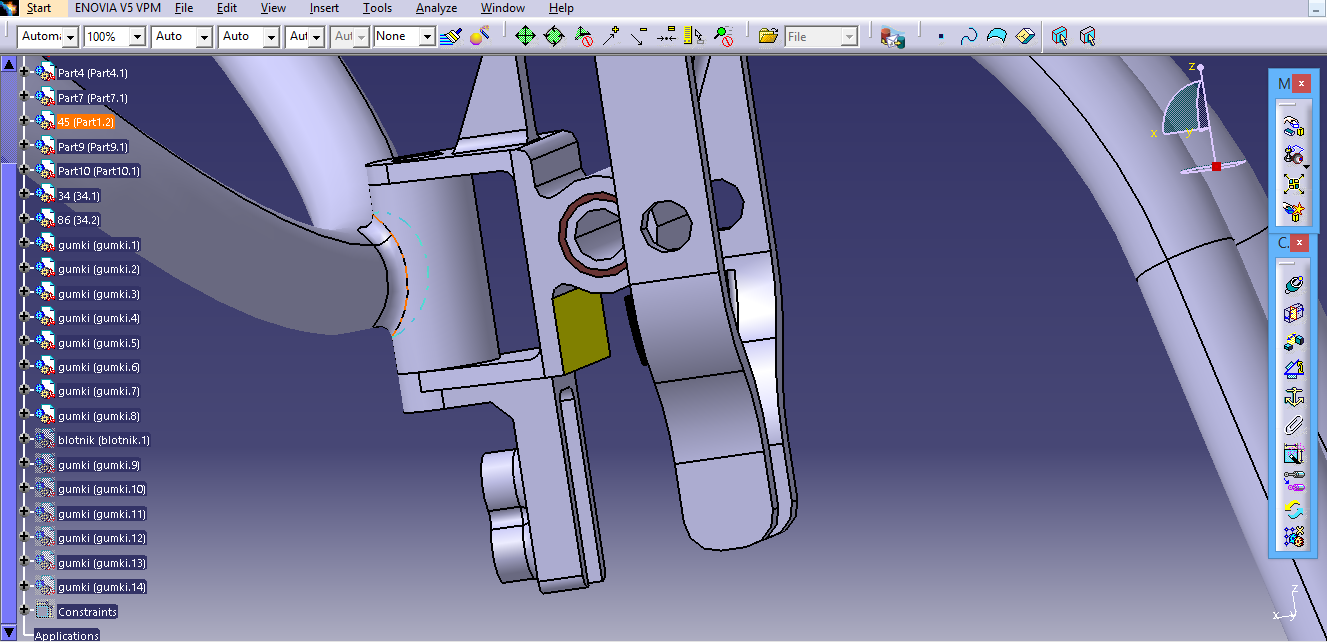
Task: Select the Applications tree entry
Action: [x=67, y=636]
